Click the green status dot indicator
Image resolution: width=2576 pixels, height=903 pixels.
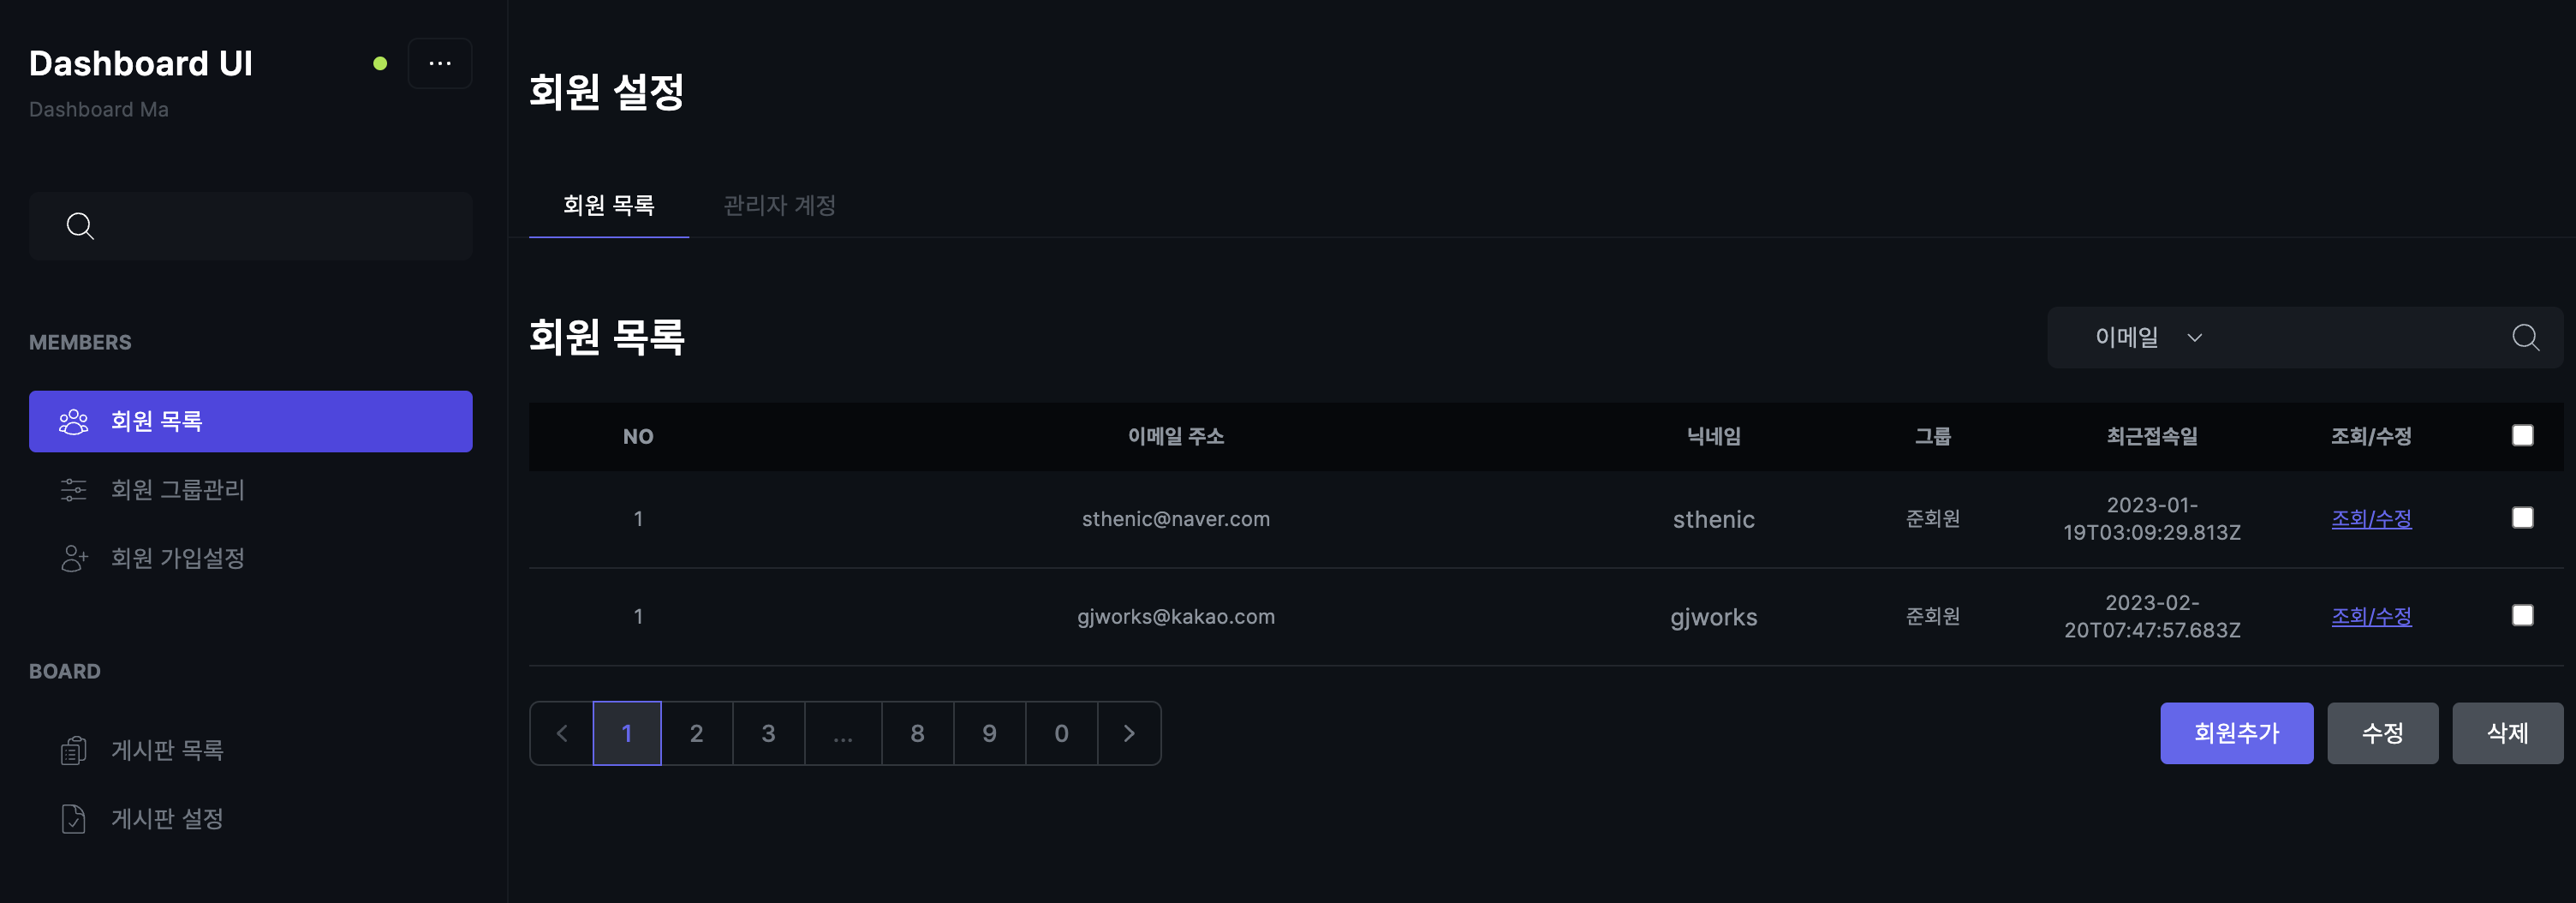point(380,63)
